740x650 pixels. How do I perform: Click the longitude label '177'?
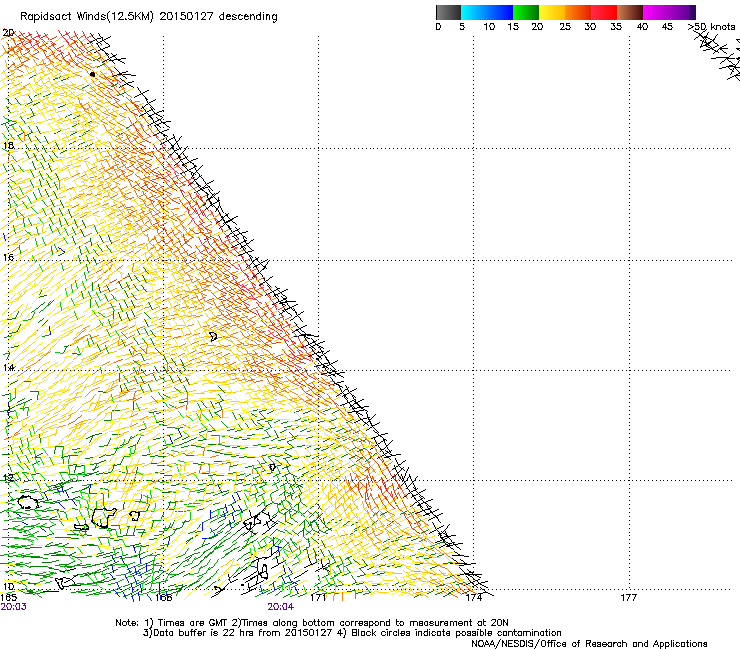[x=628, y=598]
